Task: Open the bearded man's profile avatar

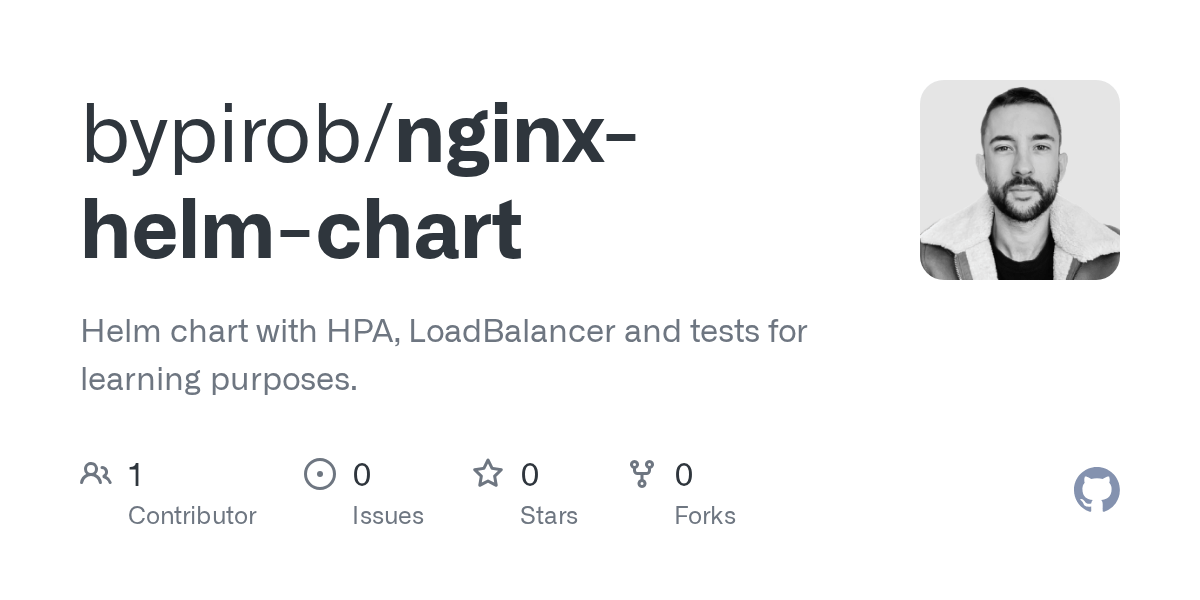Action: (x=1019, y=180)
